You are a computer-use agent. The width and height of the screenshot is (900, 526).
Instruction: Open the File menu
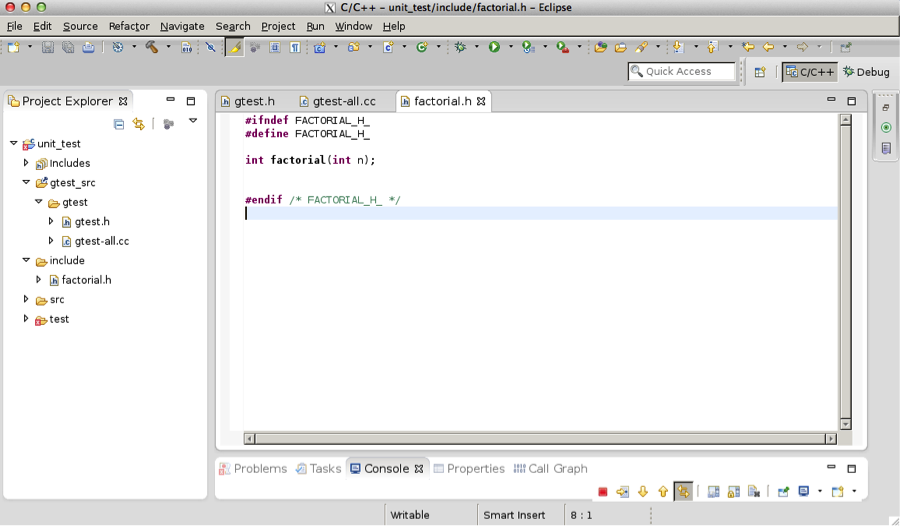click(x=14, y=26)
